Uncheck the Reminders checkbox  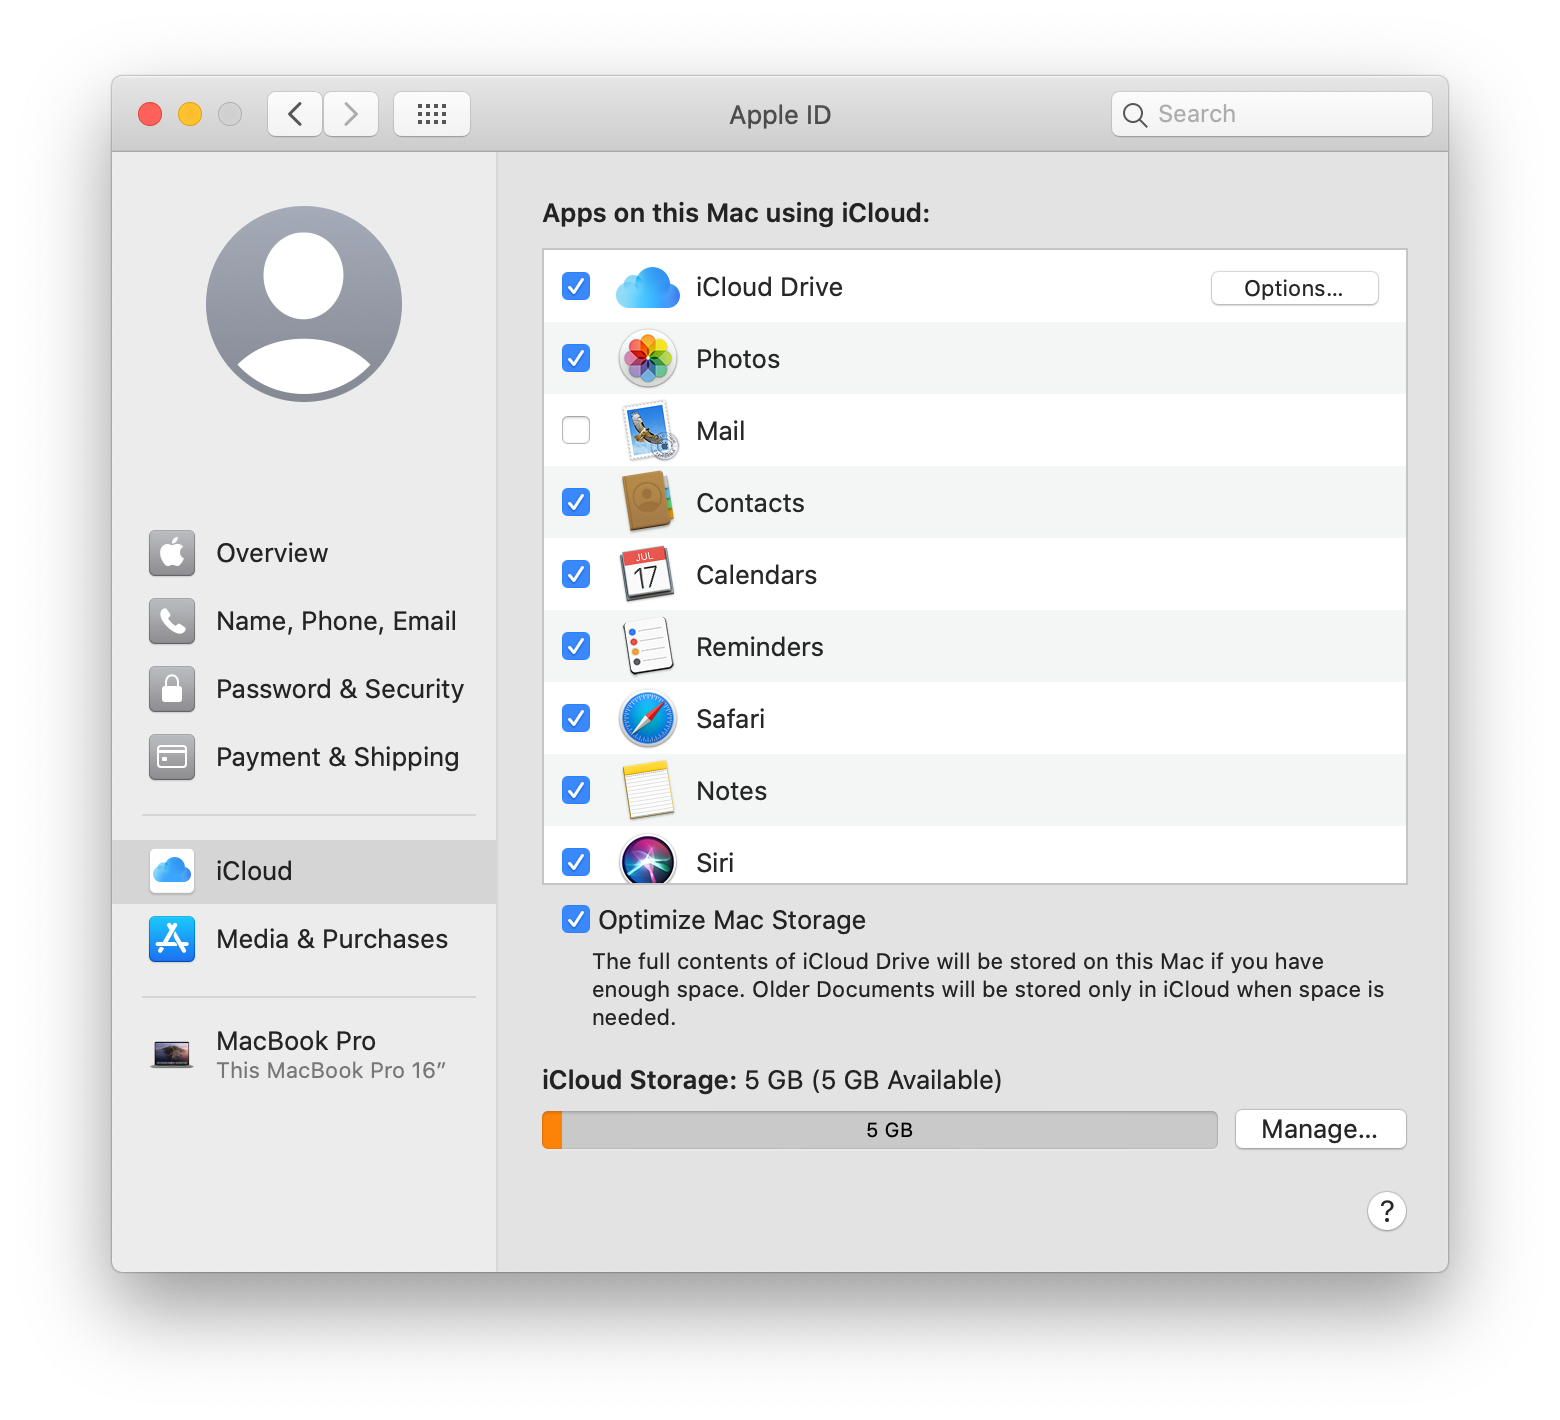[576, 646]
